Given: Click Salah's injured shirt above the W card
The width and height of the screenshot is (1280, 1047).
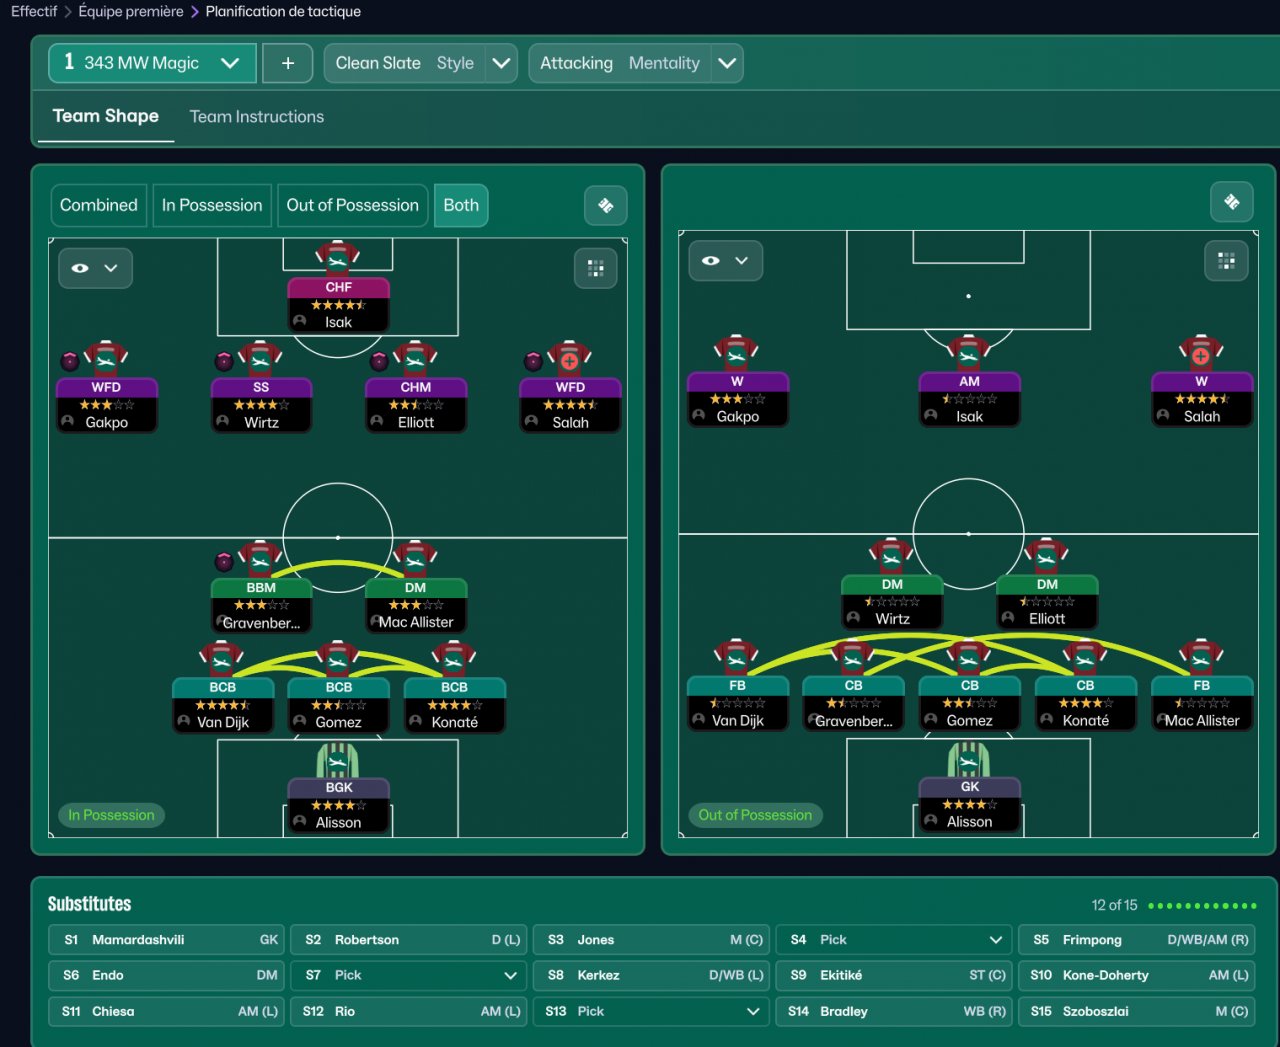Looking at the screenshot, I should [x=1201, y=352].
